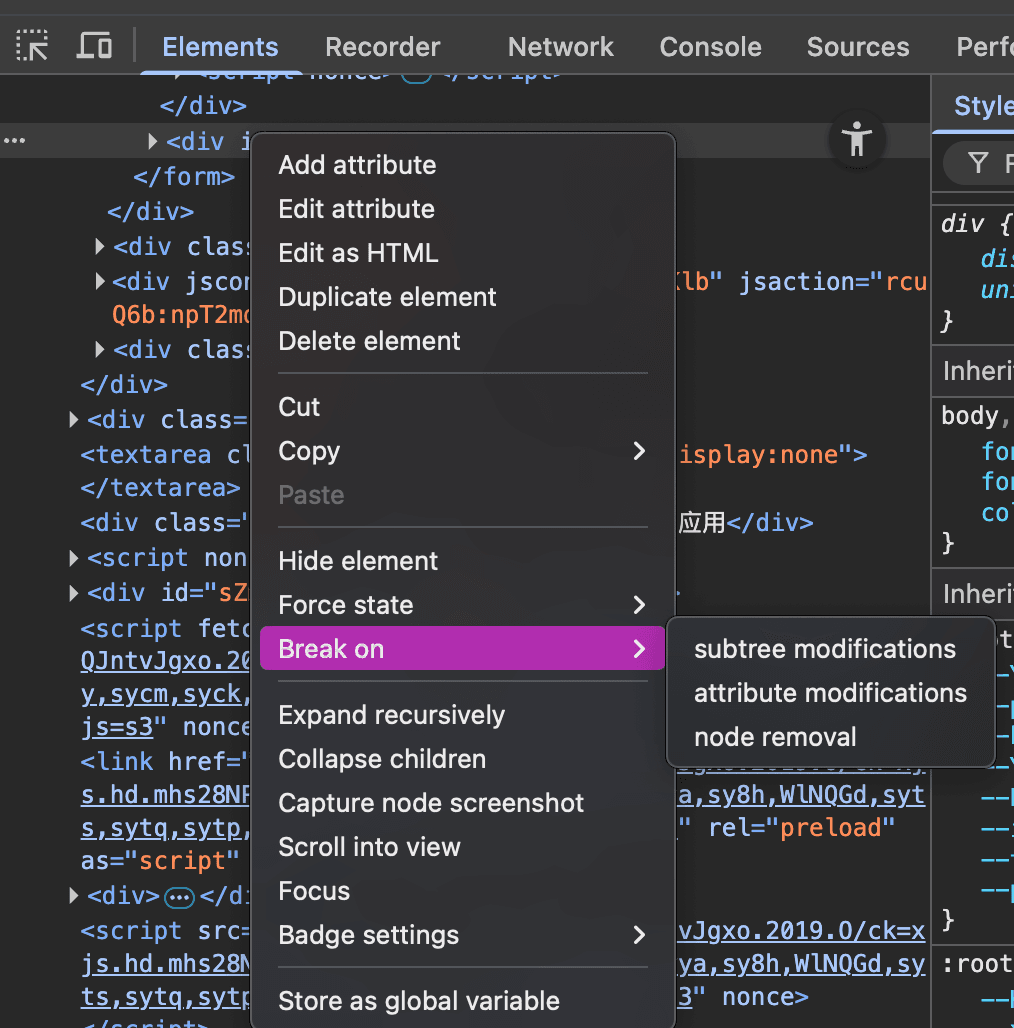The height and width of the screenshot is (1028, 1014).
Task: Switch to the Sources tab
Action: coord(857,47)
